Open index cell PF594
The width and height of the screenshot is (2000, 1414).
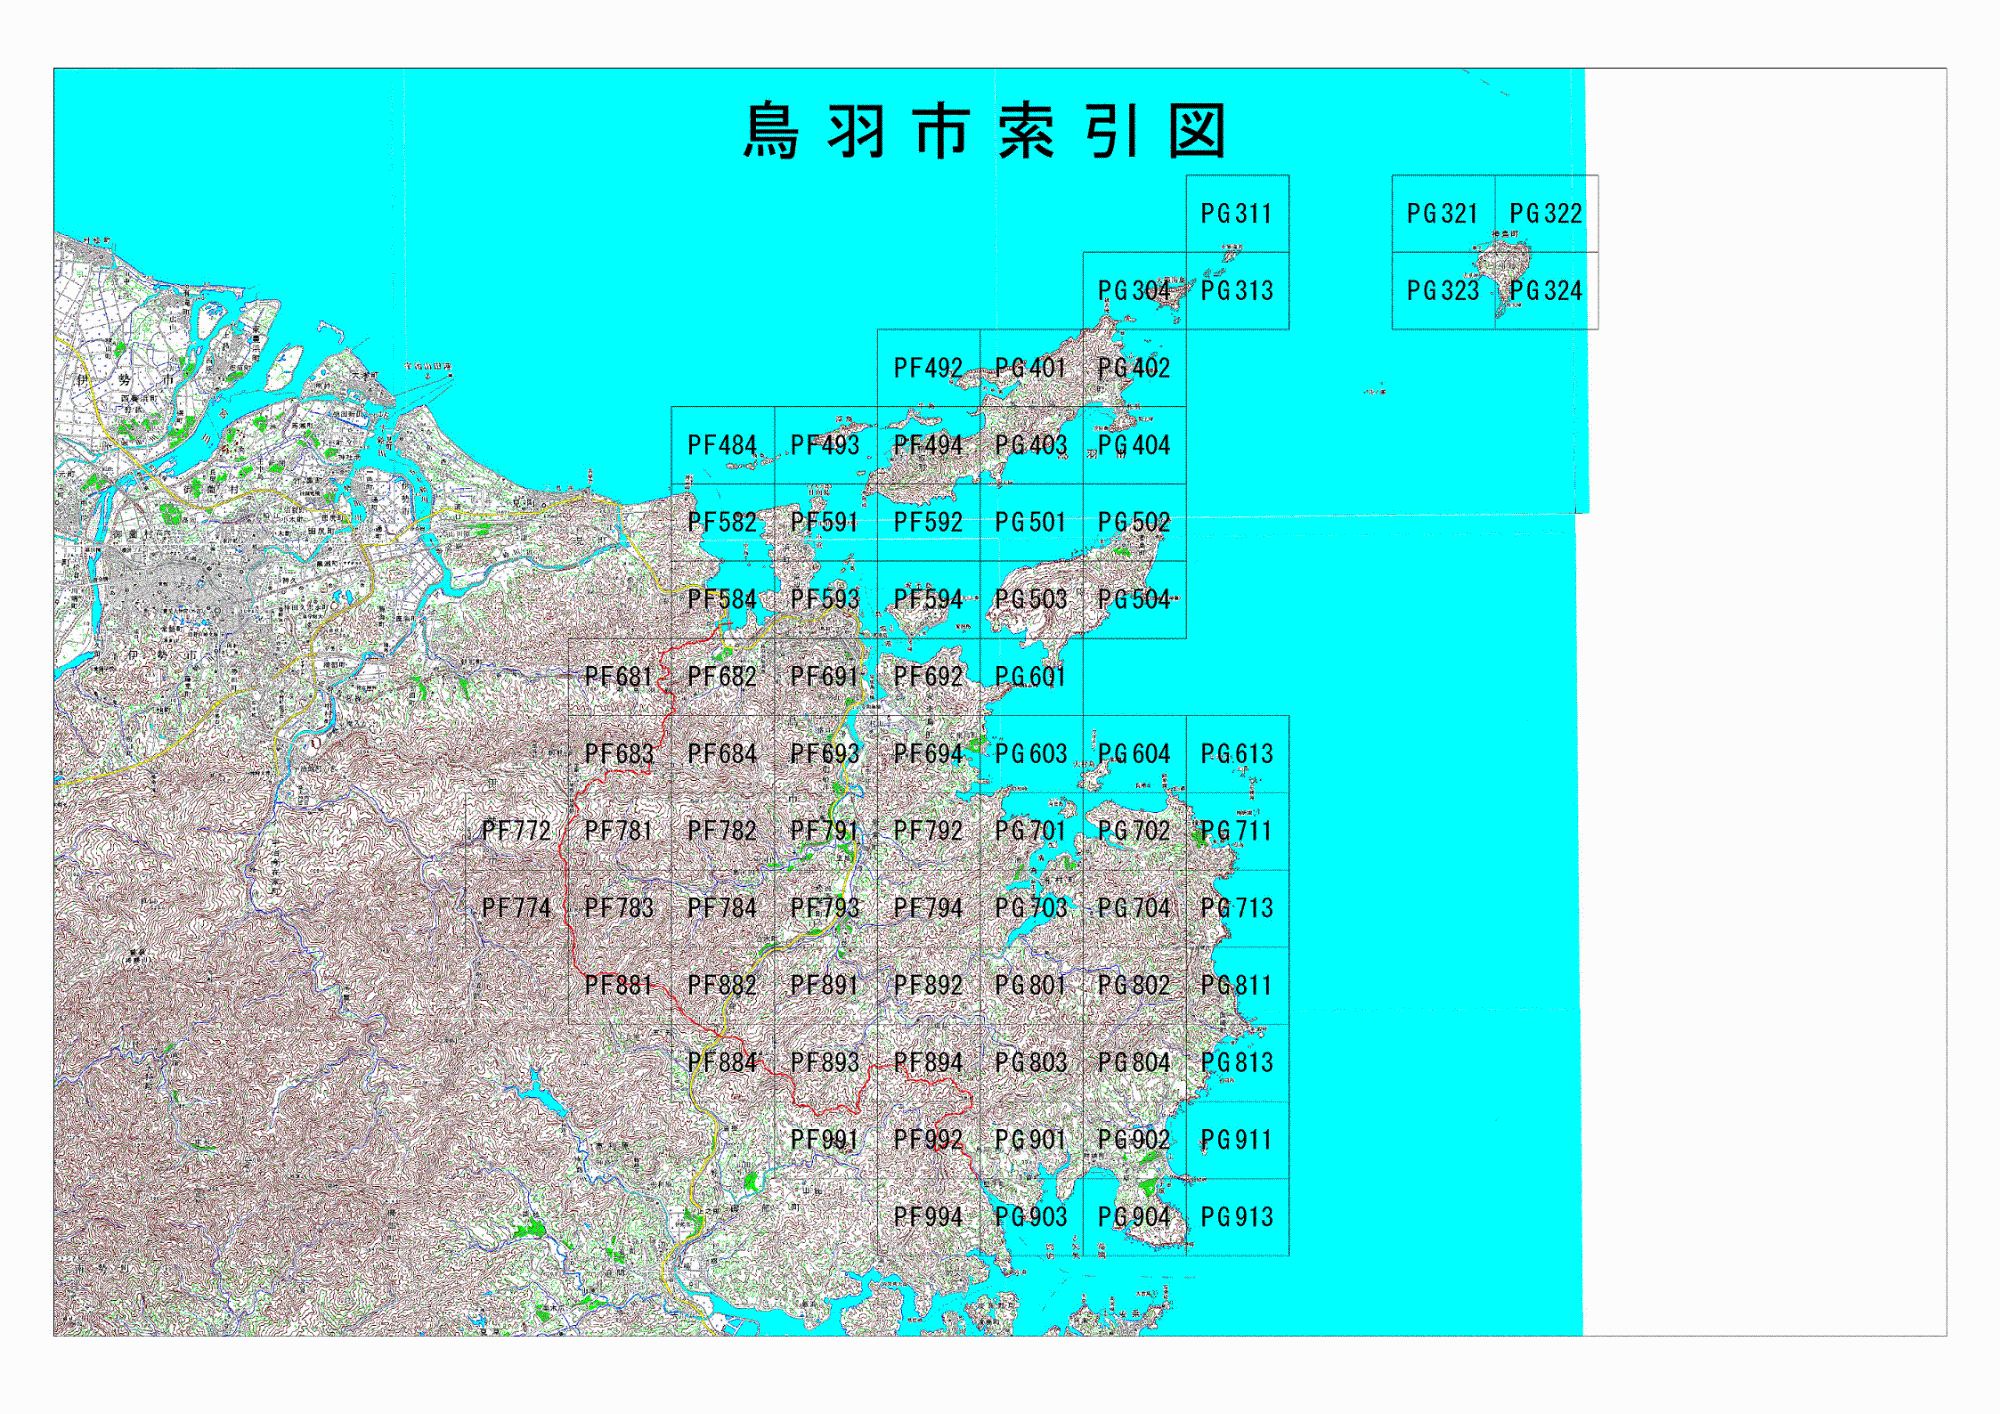tap(928, 599)
